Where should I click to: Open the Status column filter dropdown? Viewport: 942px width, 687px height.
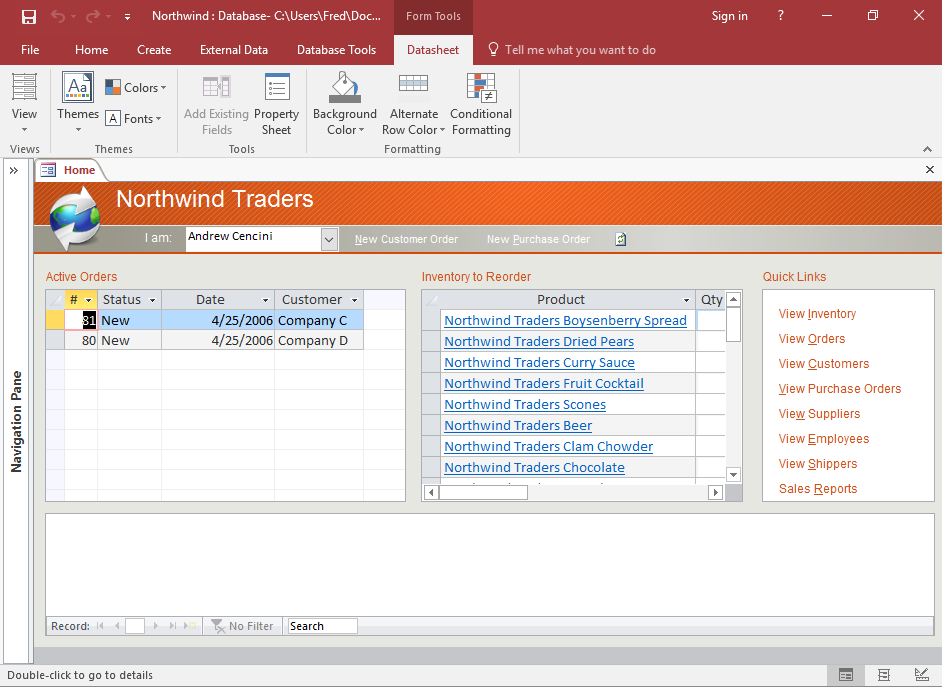coord(153,300)
